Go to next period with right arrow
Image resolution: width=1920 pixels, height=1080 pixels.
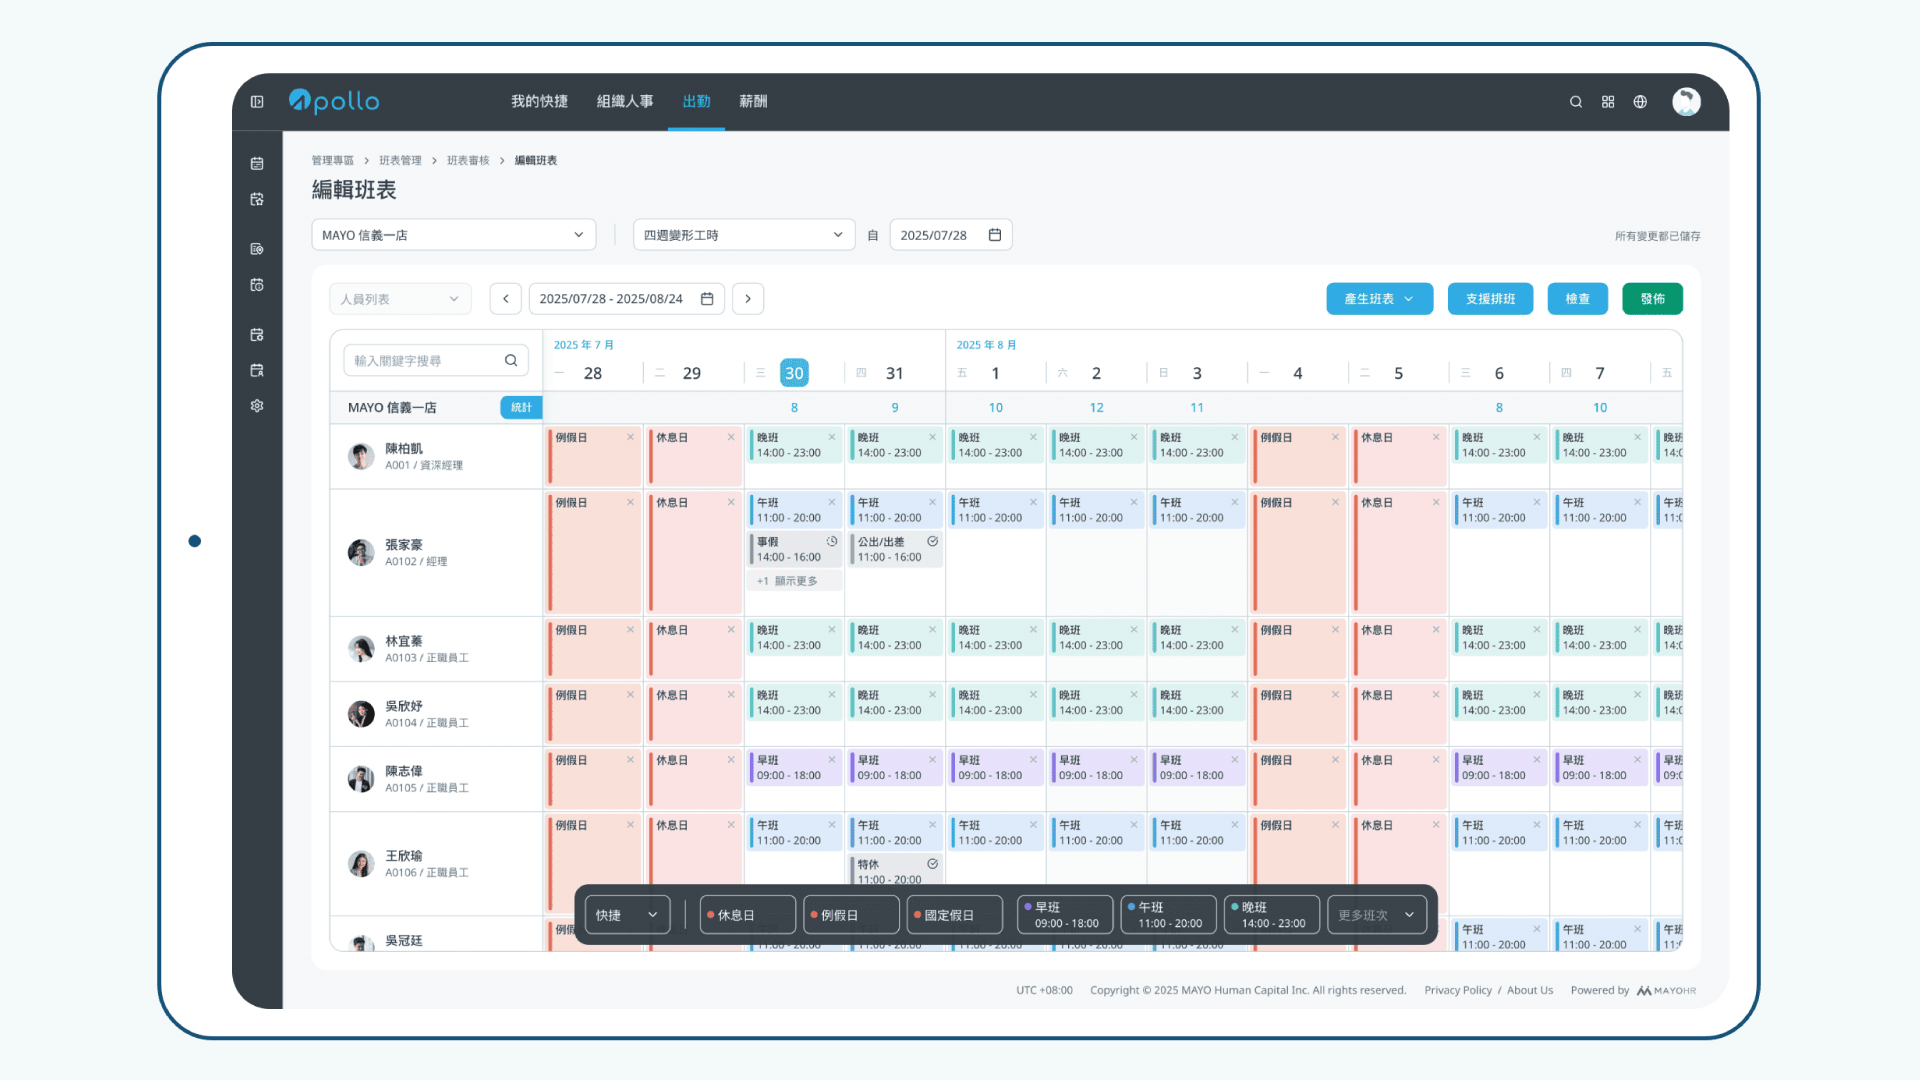(748, 299)
